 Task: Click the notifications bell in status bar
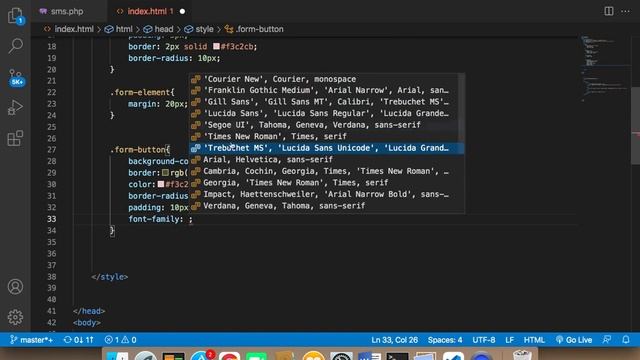click(x=626, y=340)
